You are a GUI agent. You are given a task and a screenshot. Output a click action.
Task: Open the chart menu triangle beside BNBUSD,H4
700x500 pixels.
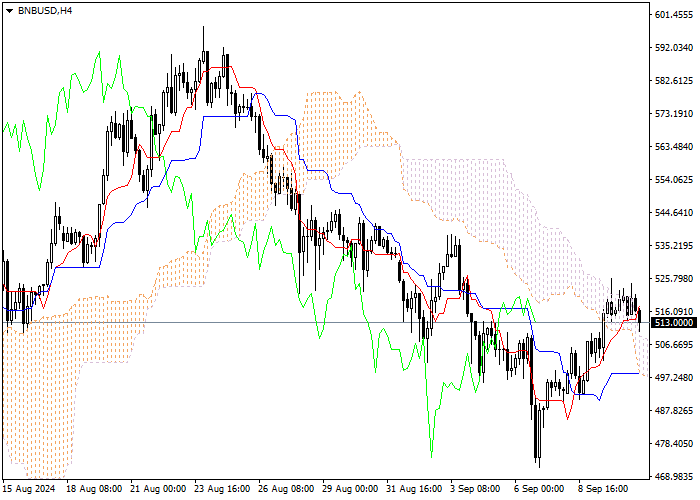9,11
